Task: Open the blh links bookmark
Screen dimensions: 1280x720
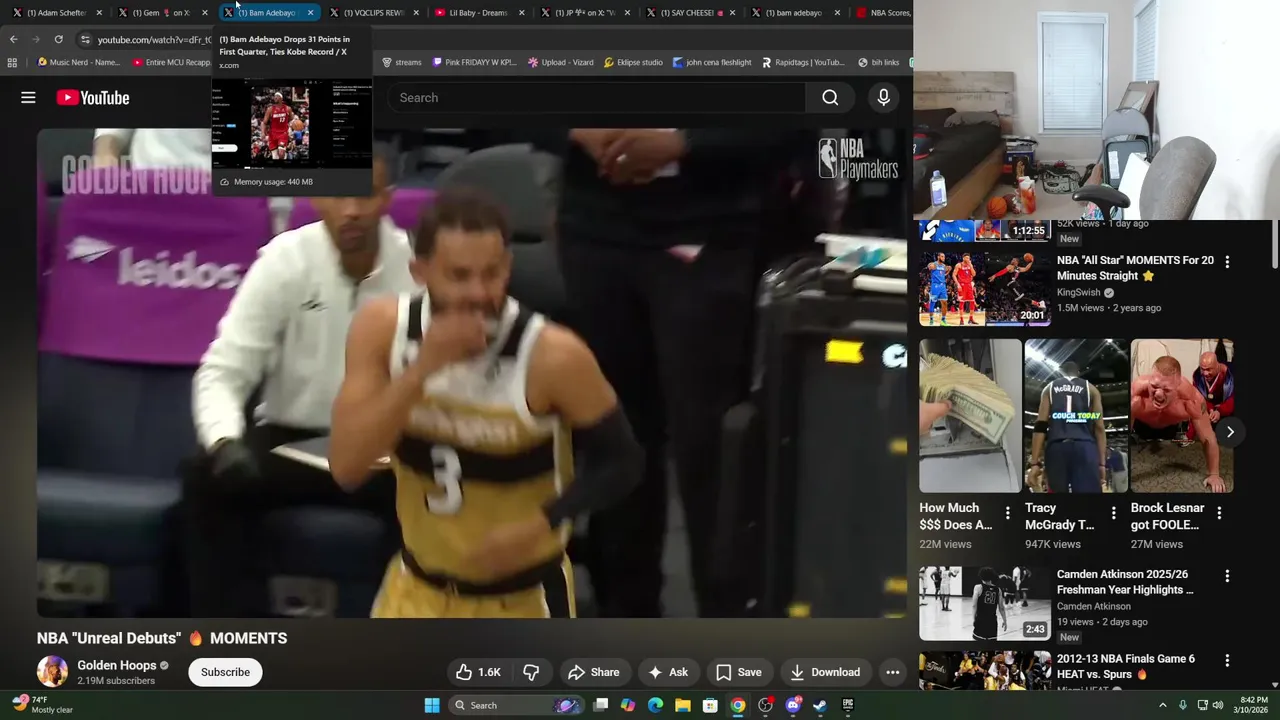Action: click(878, 62)
